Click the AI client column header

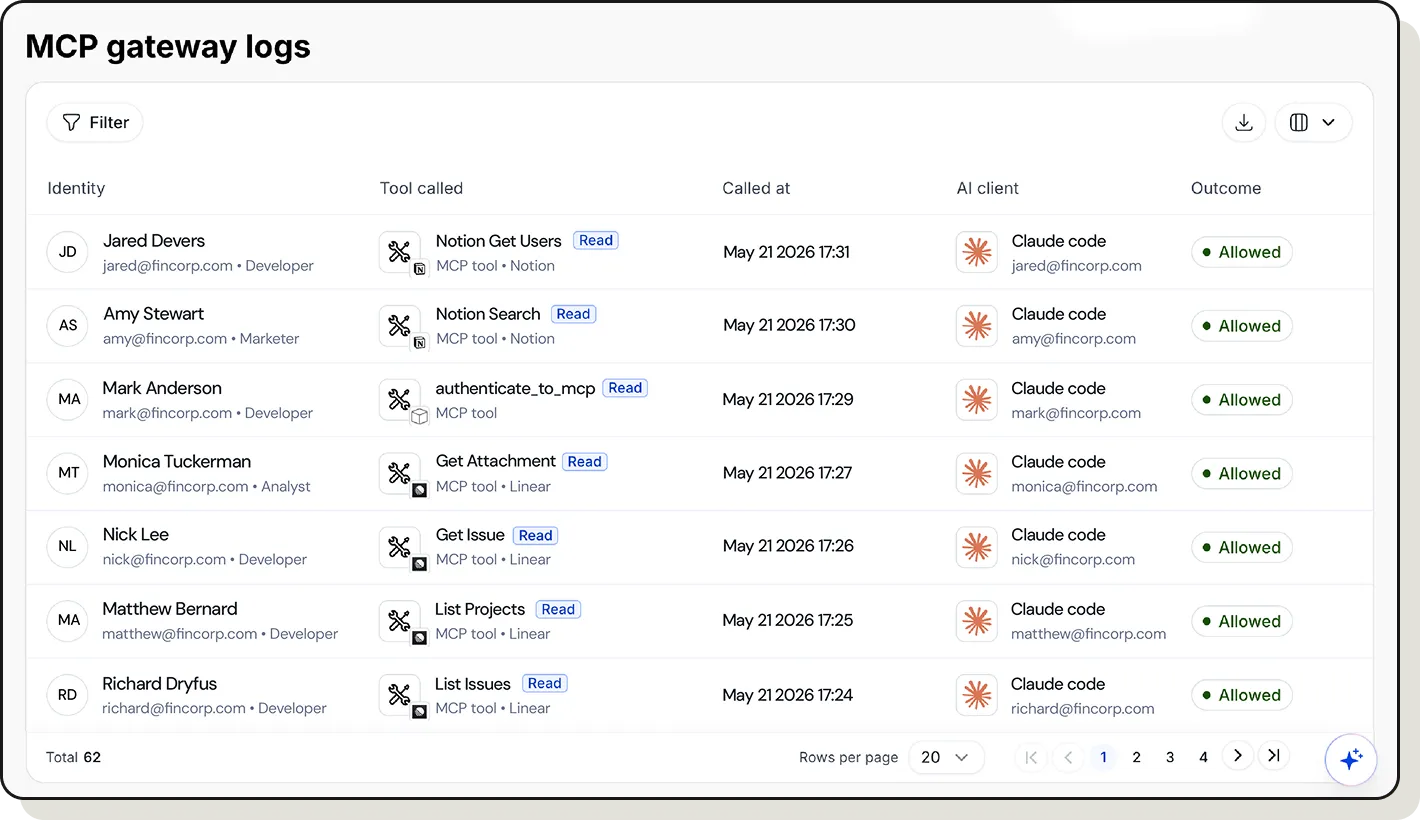coord(988,188)
